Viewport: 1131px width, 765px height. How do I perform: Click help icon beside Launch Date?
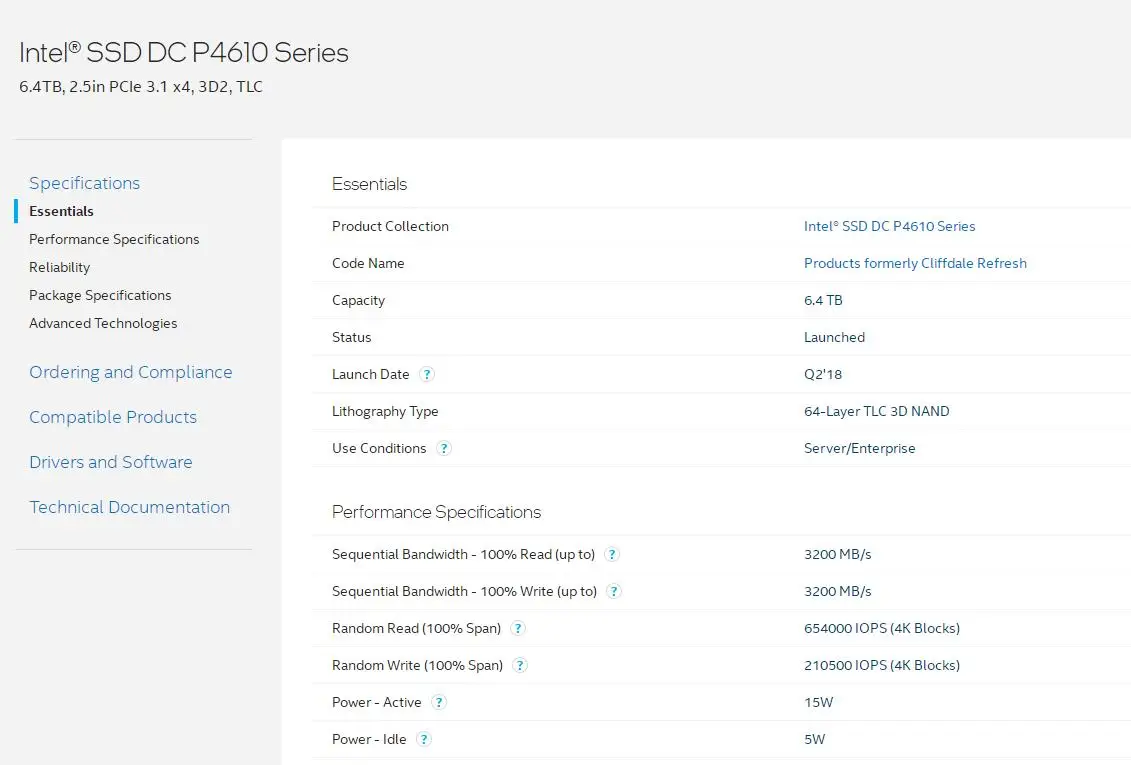pos(427,374)
